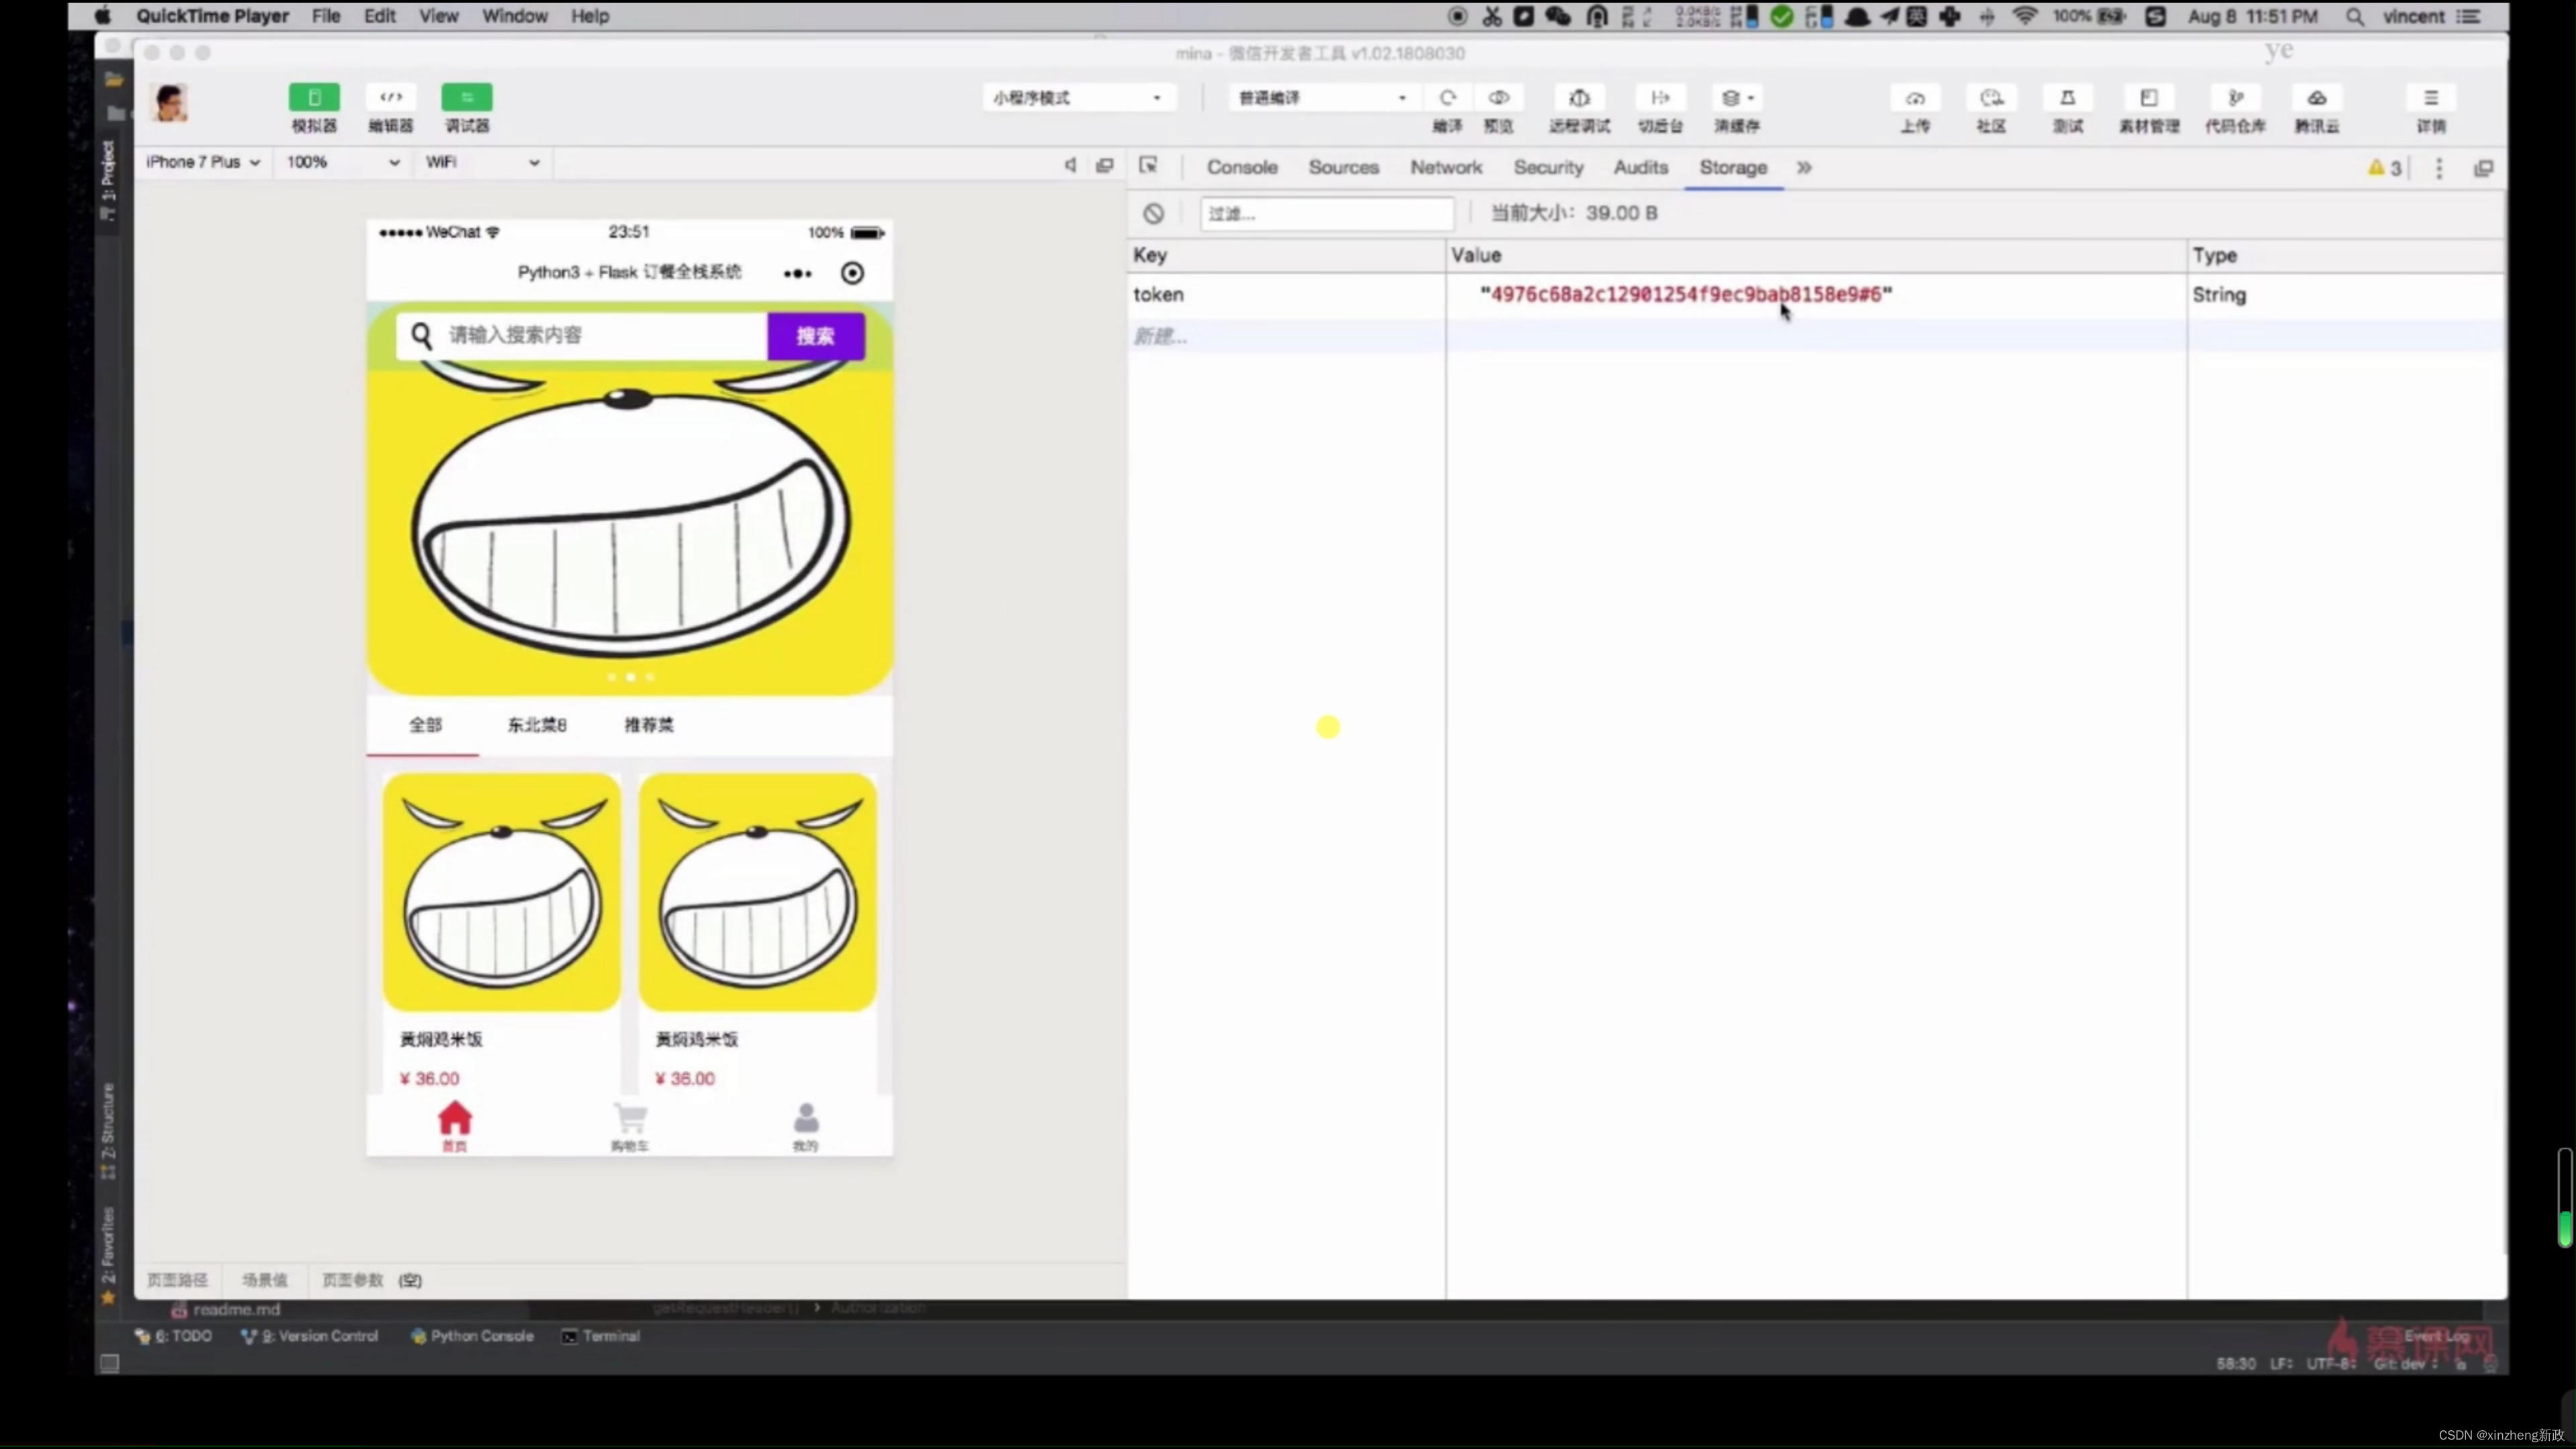This screenshot has height=1449, width=2576.
Task: Click the inspect element picker icon
Action: [x=1148, y=166]
